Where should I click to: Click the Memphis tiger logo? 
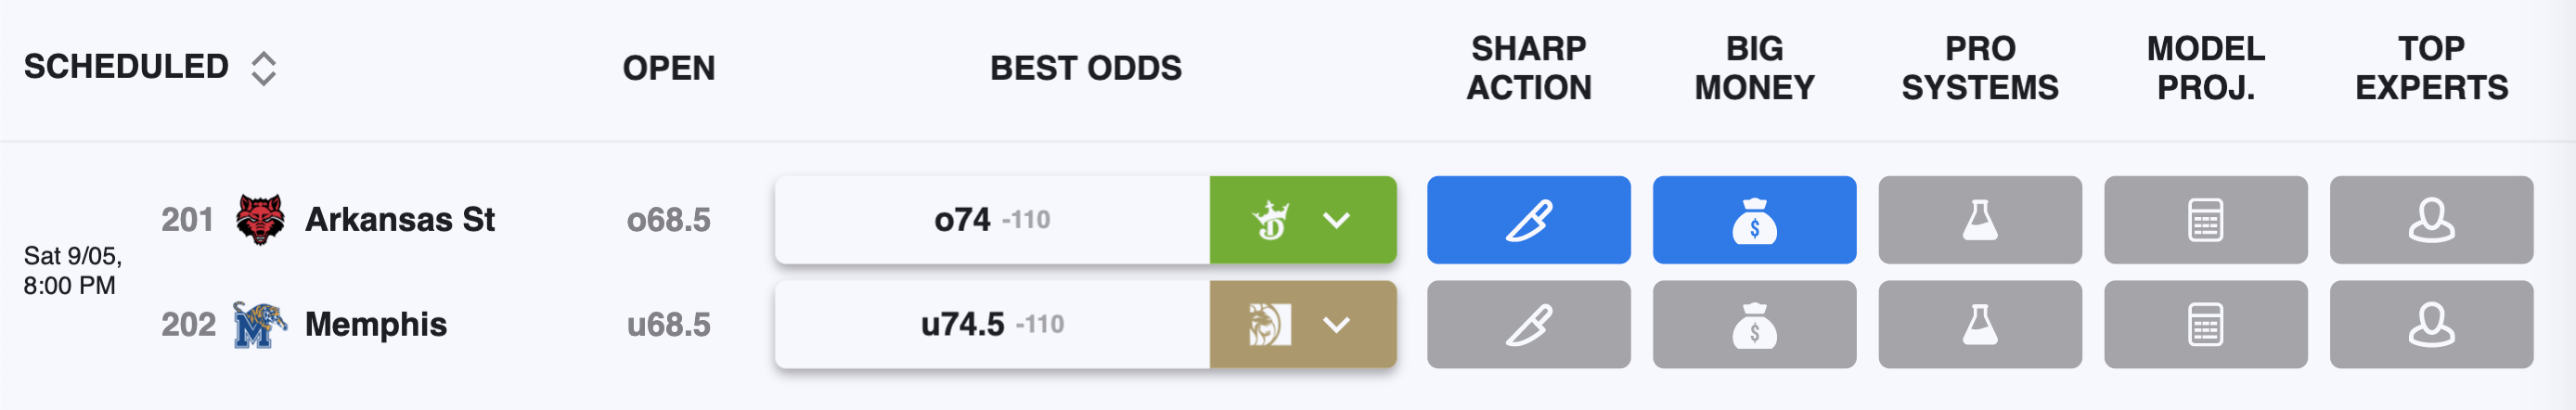[259, 324]
